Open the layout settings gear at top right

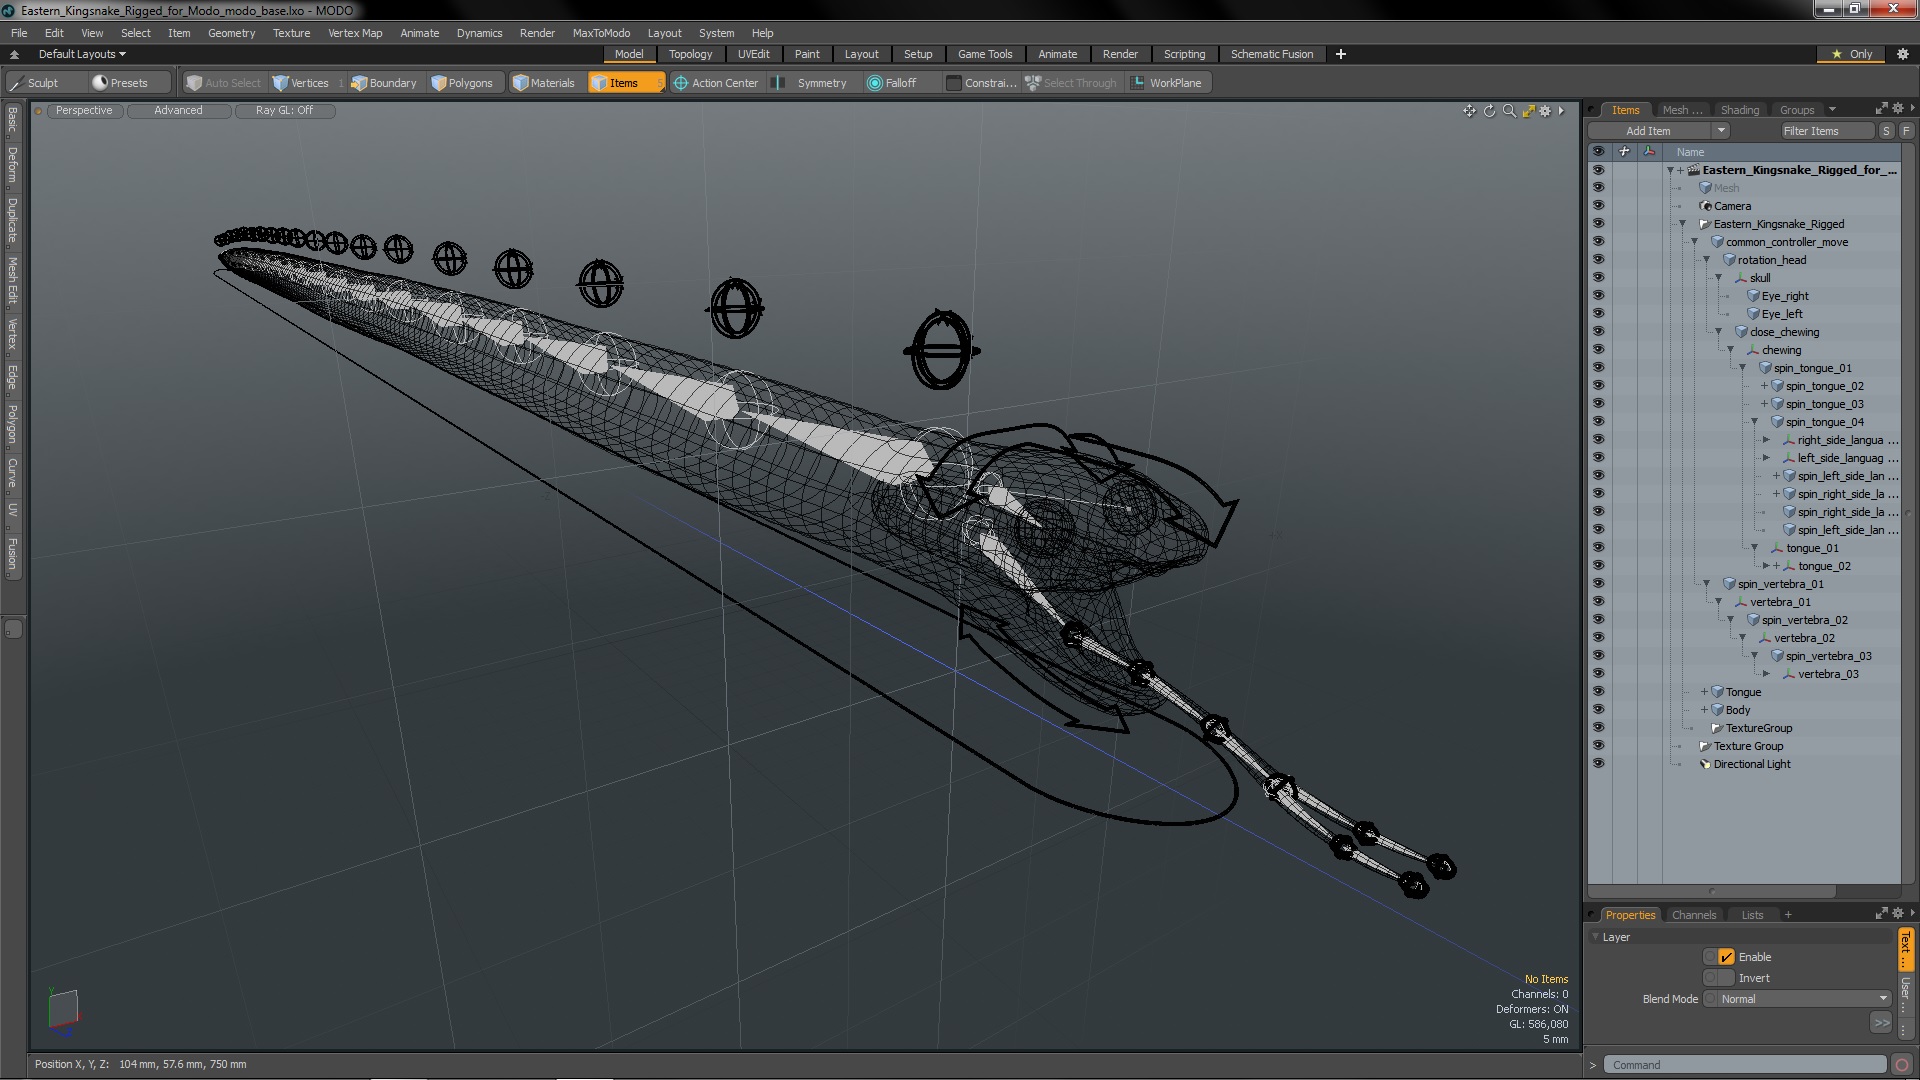1902,54
